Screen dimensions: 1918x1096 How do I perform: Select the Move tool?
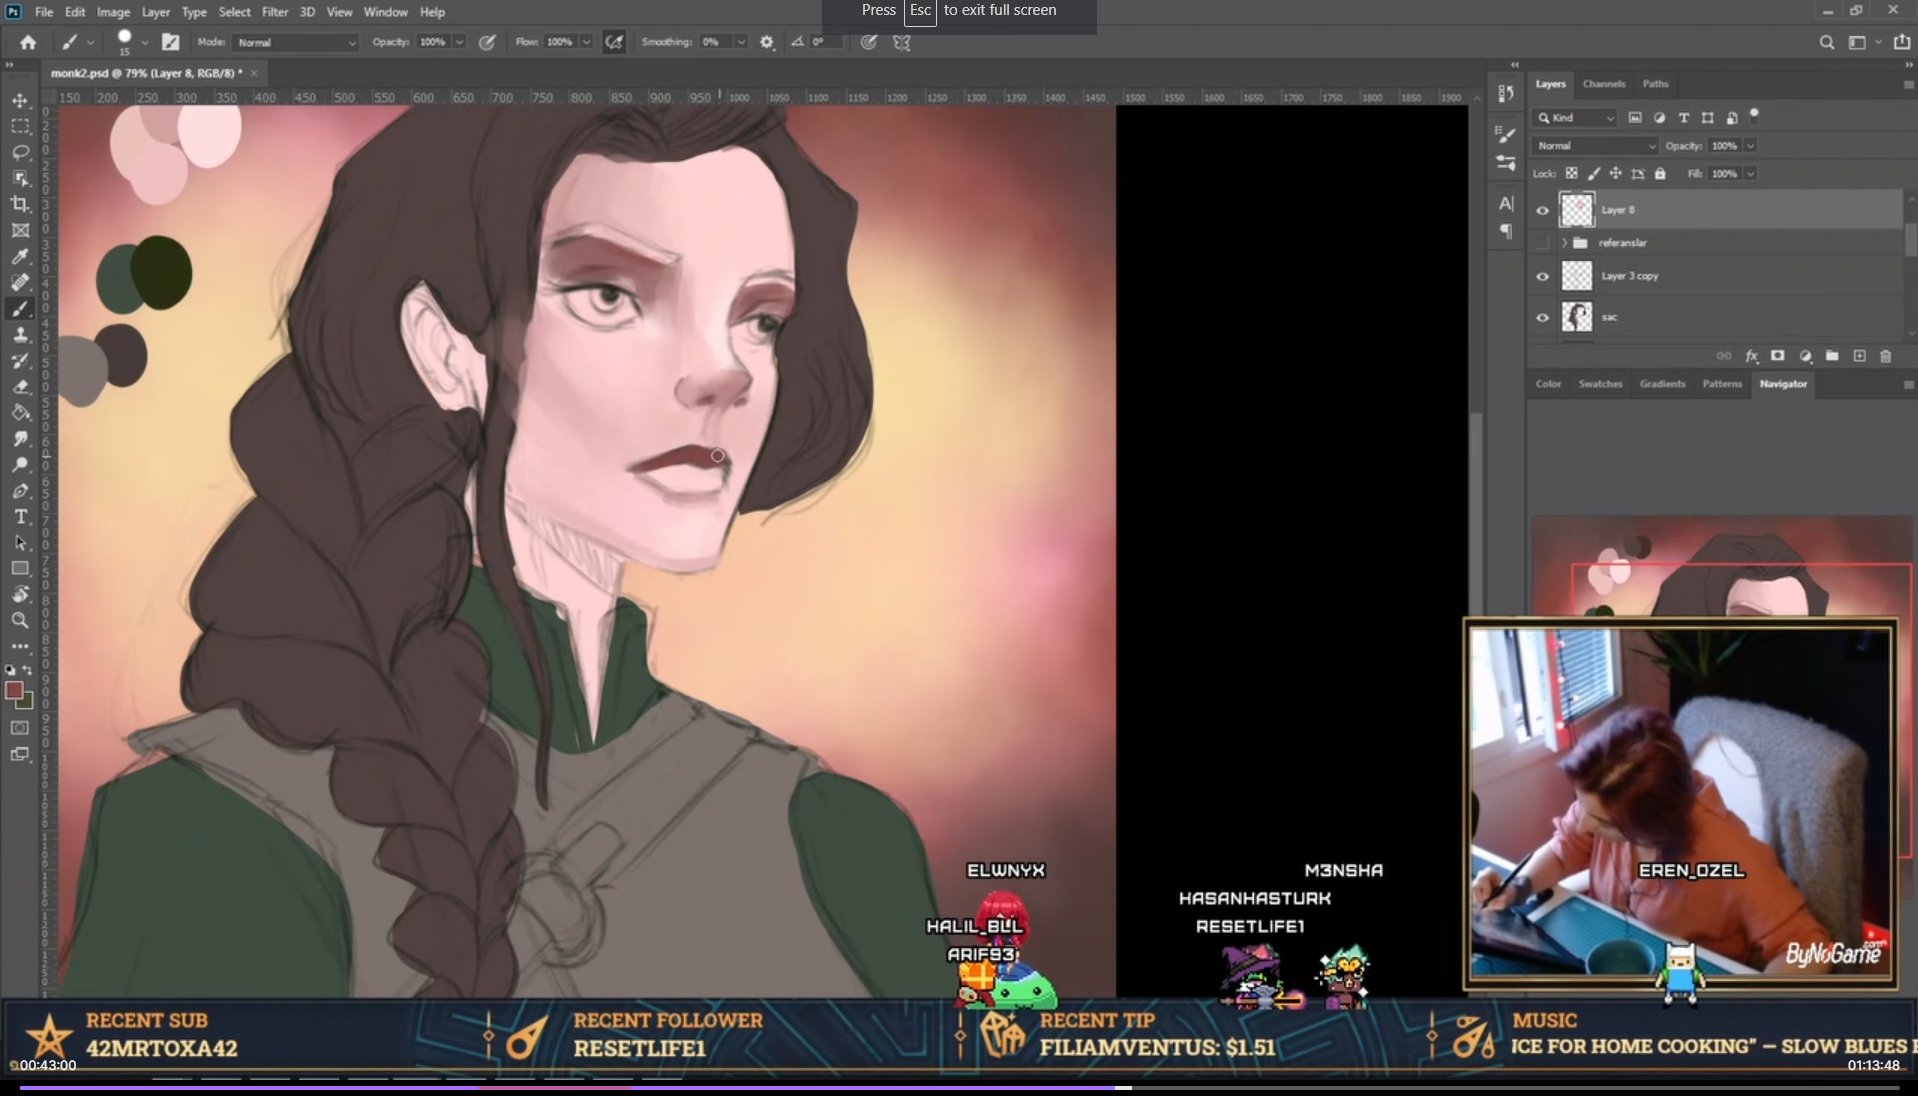(20, 100)
